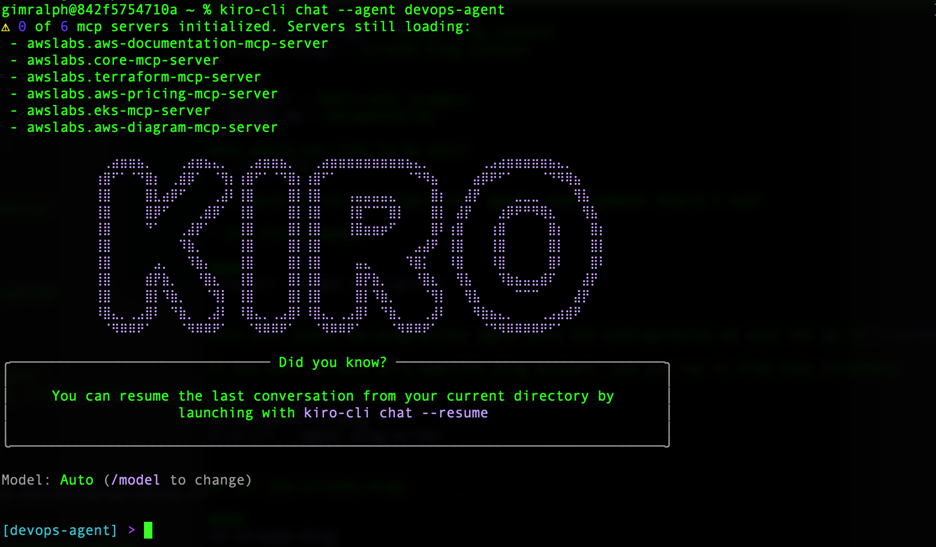Select the awslabs.aws-diagram-mcp-server line
The image size is (936, 547).
click(152, 128)
